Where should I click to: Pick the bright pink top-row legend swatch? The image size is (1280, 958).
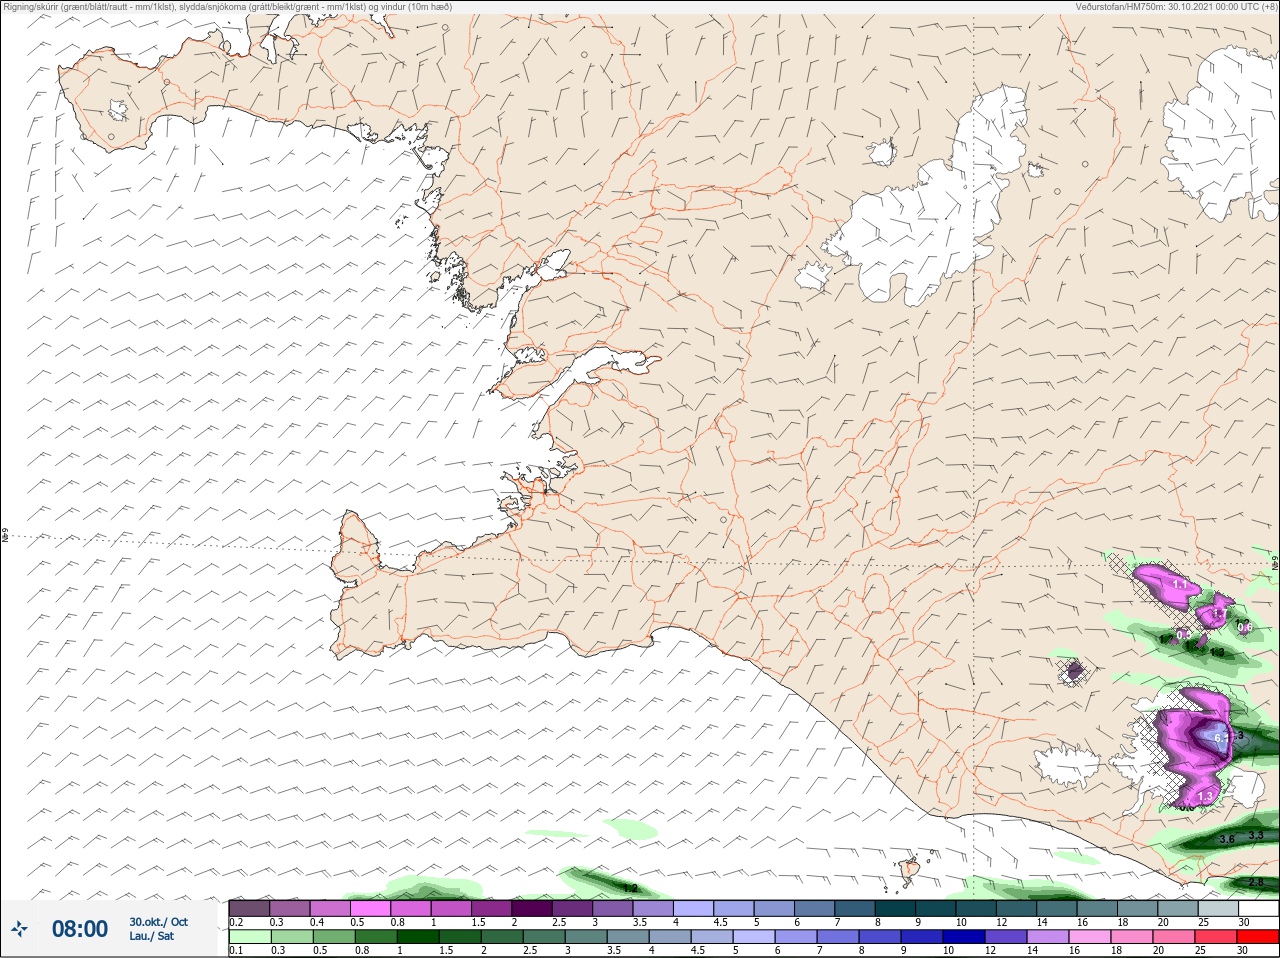(x=371, y=909)
